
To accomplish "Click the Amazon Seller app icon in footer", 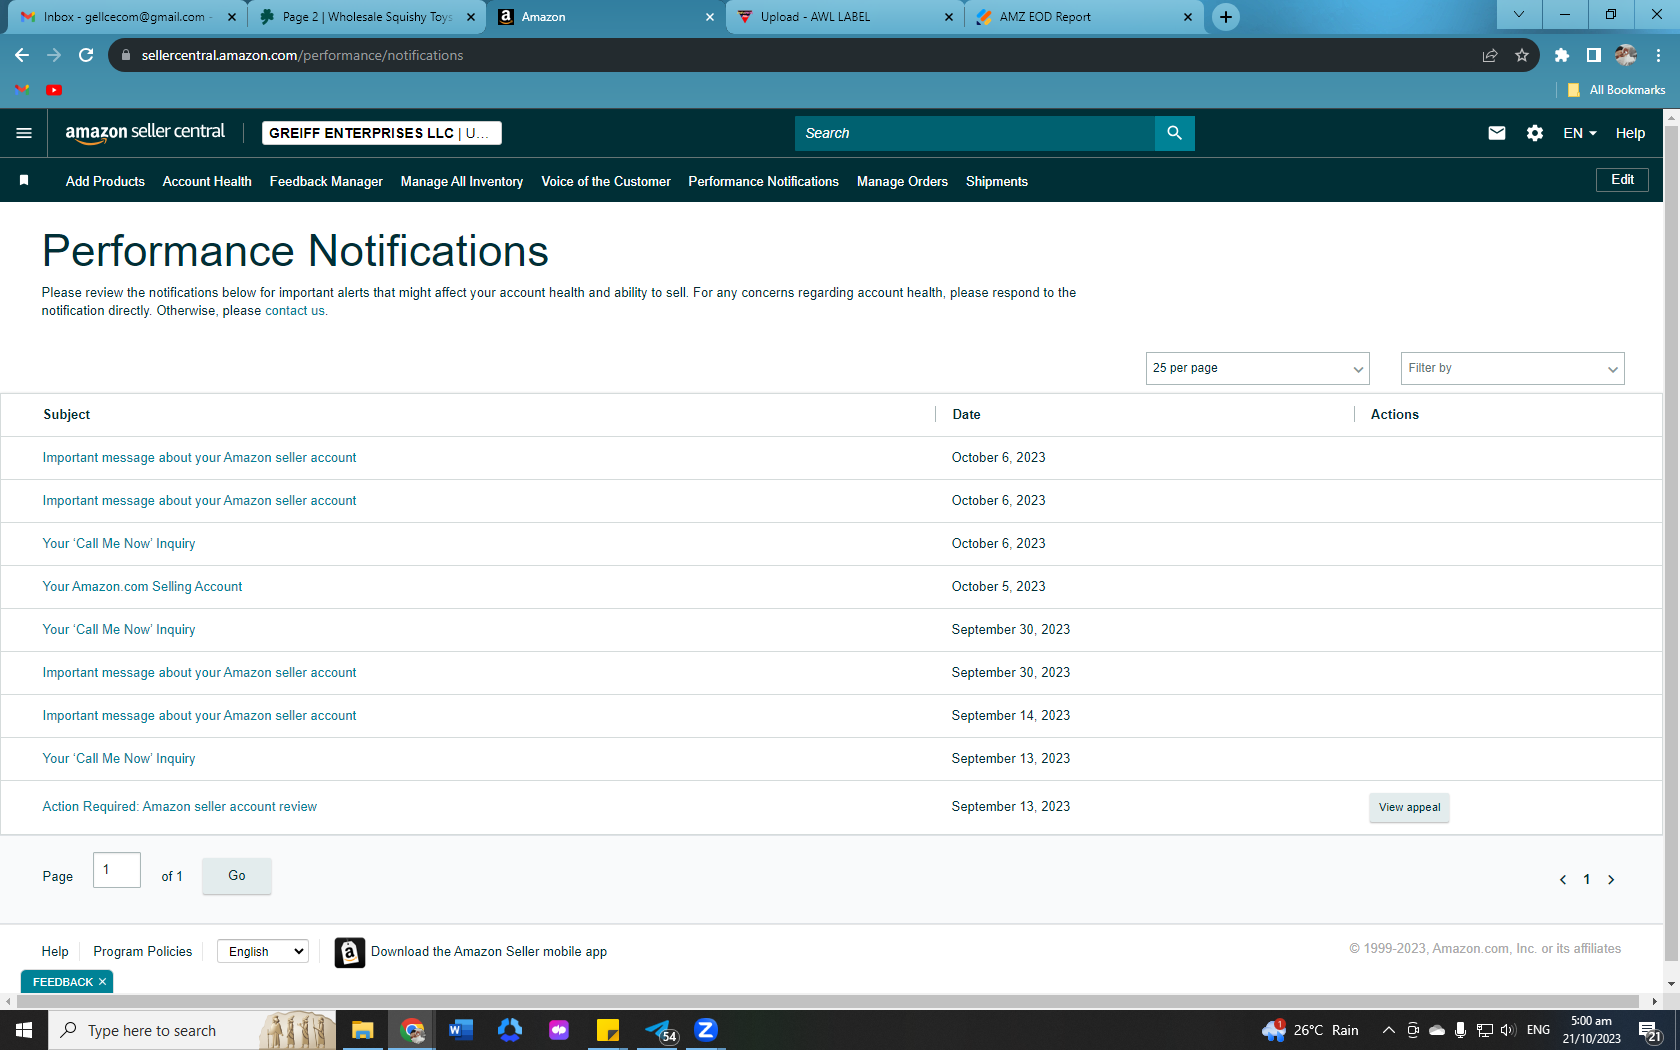I will (x=349, y=952).
